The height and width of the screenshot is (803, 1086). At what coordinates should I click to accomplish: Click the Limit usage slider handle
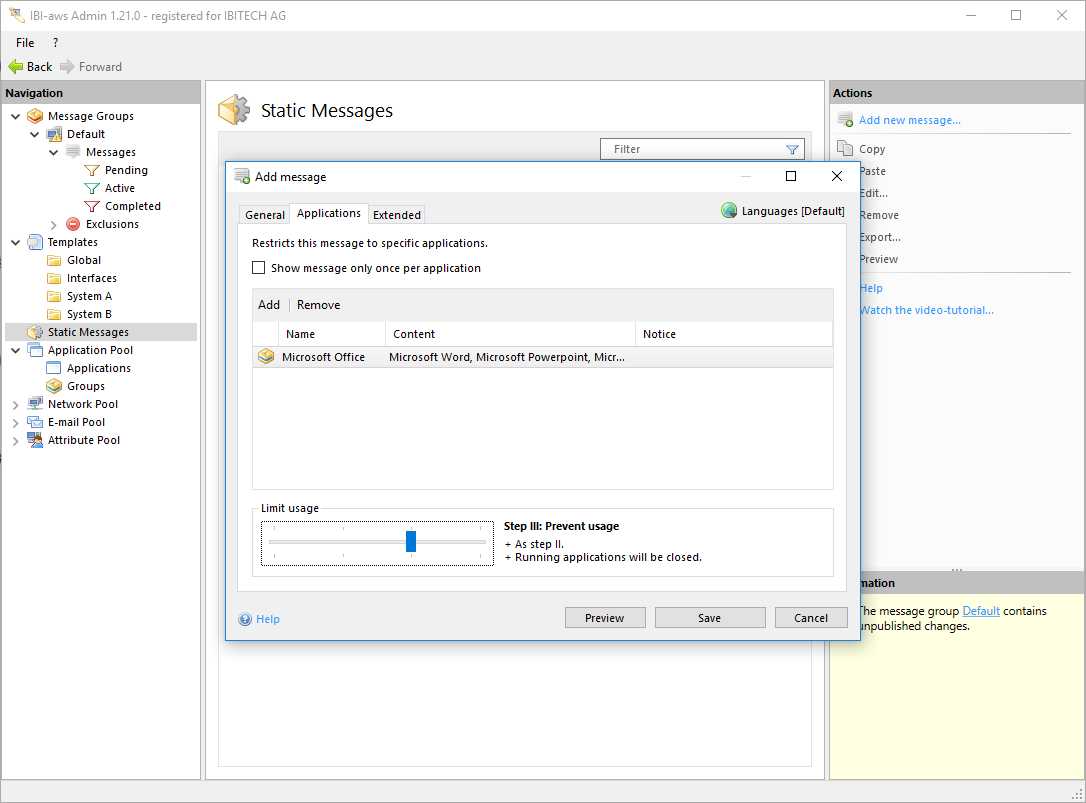411,542
